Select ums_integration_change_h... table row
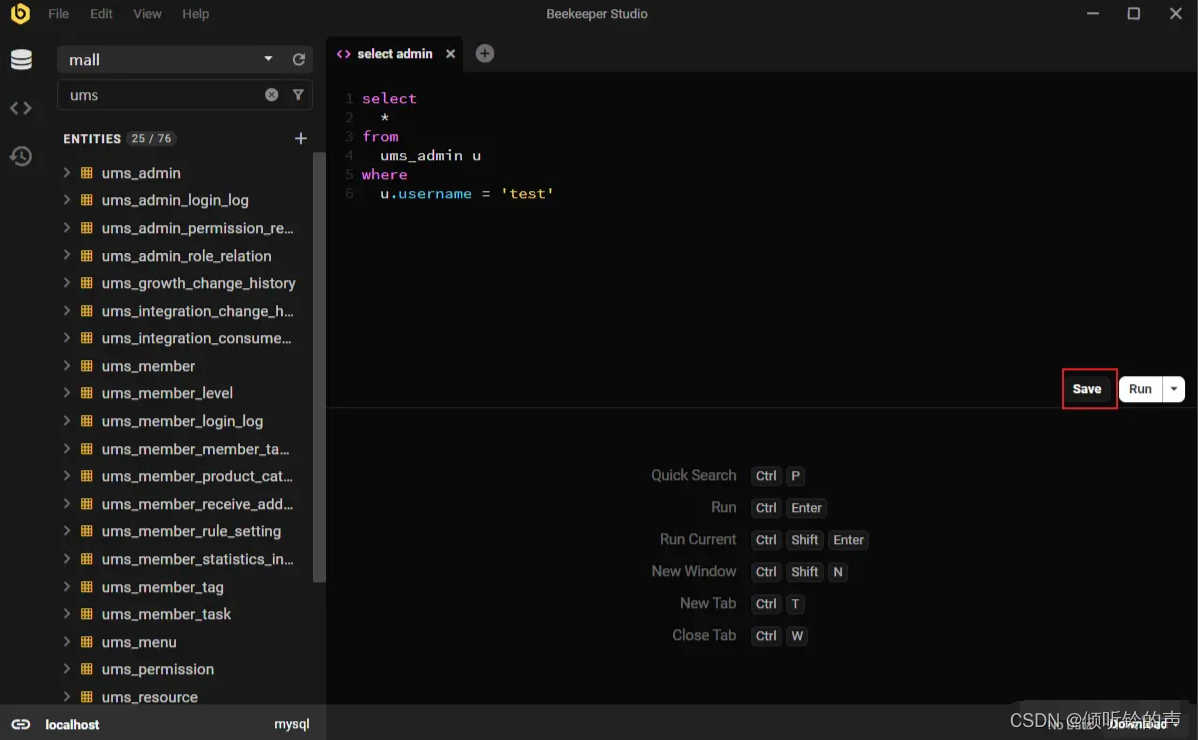Viewport: 1198px width, 740px height. click(186, 311)
